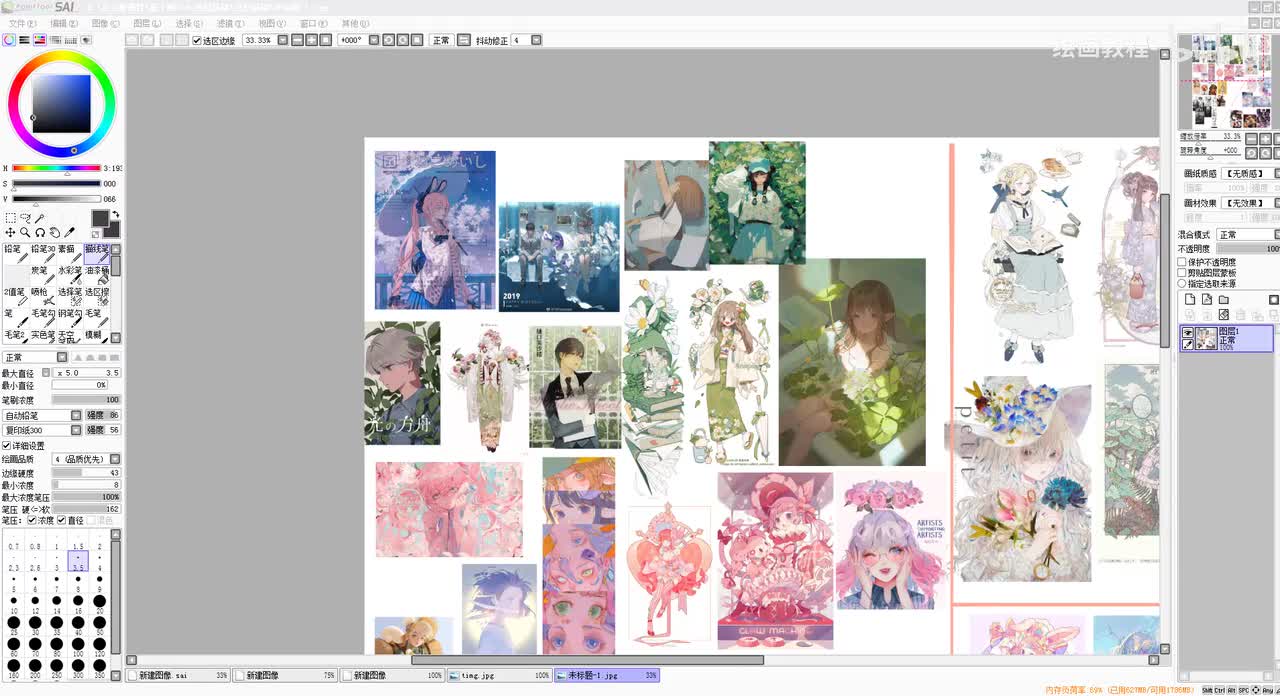This screenshot has width=1280, height=696.
Task: Select the 水彩笔 watercolor brush
Action: (x=69, y=275)
